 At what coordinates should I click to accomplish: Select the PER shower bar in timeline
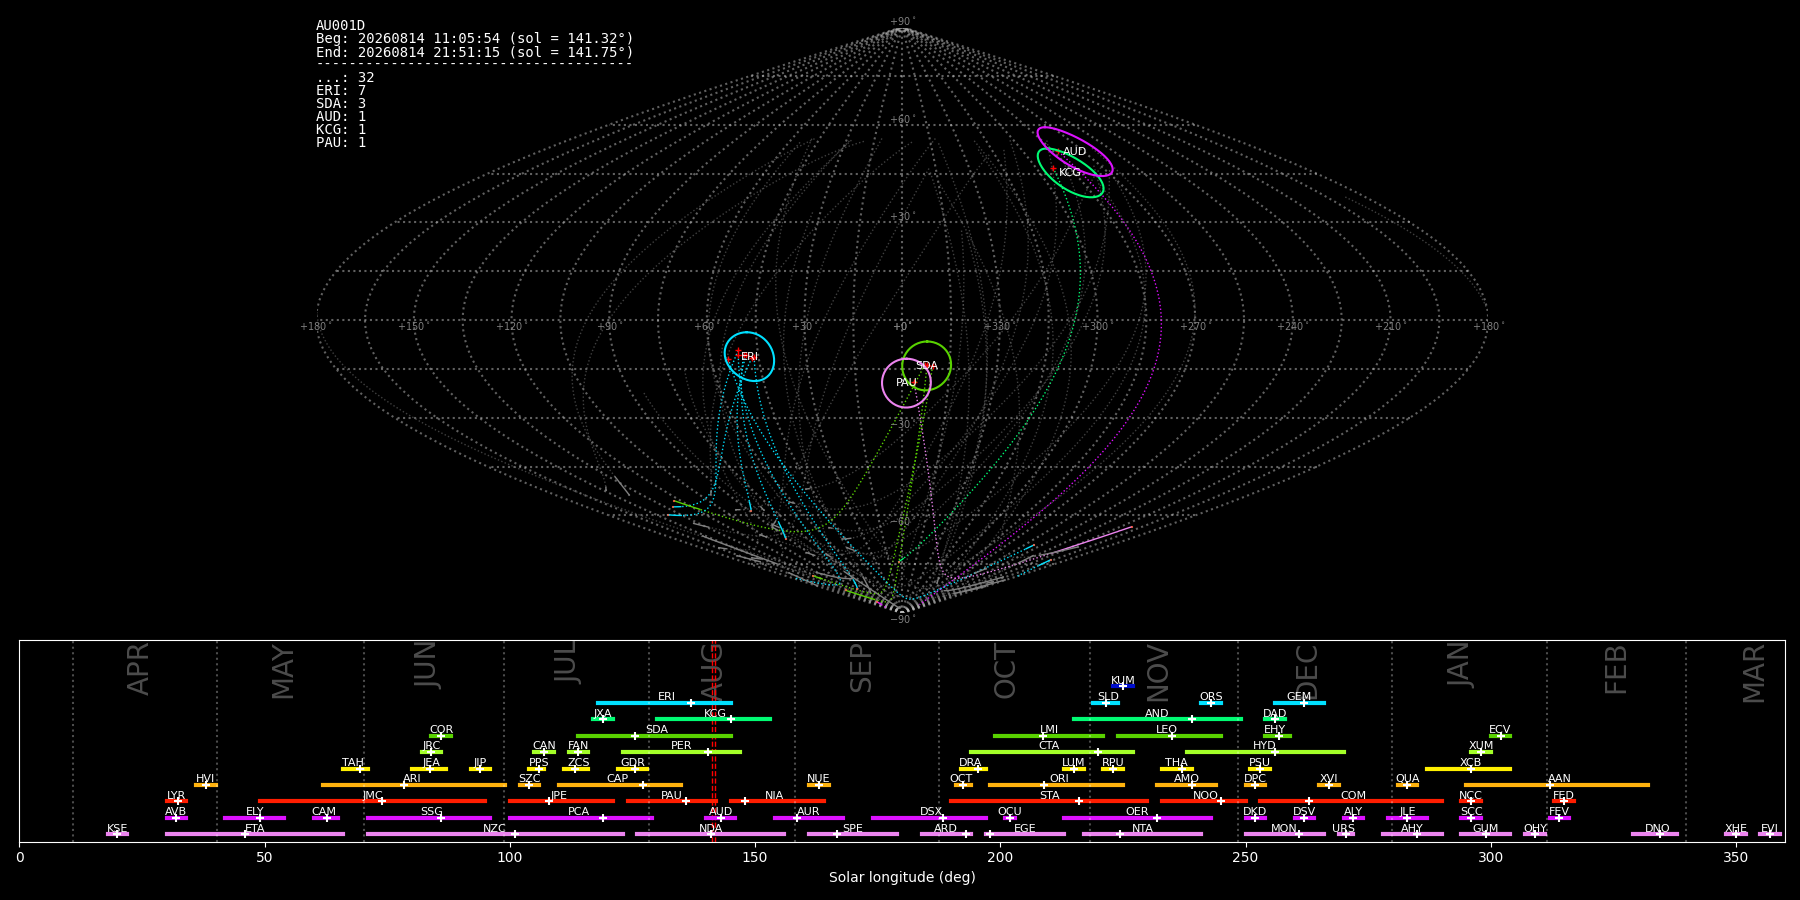pyautogui.click(x=681, y=752)
